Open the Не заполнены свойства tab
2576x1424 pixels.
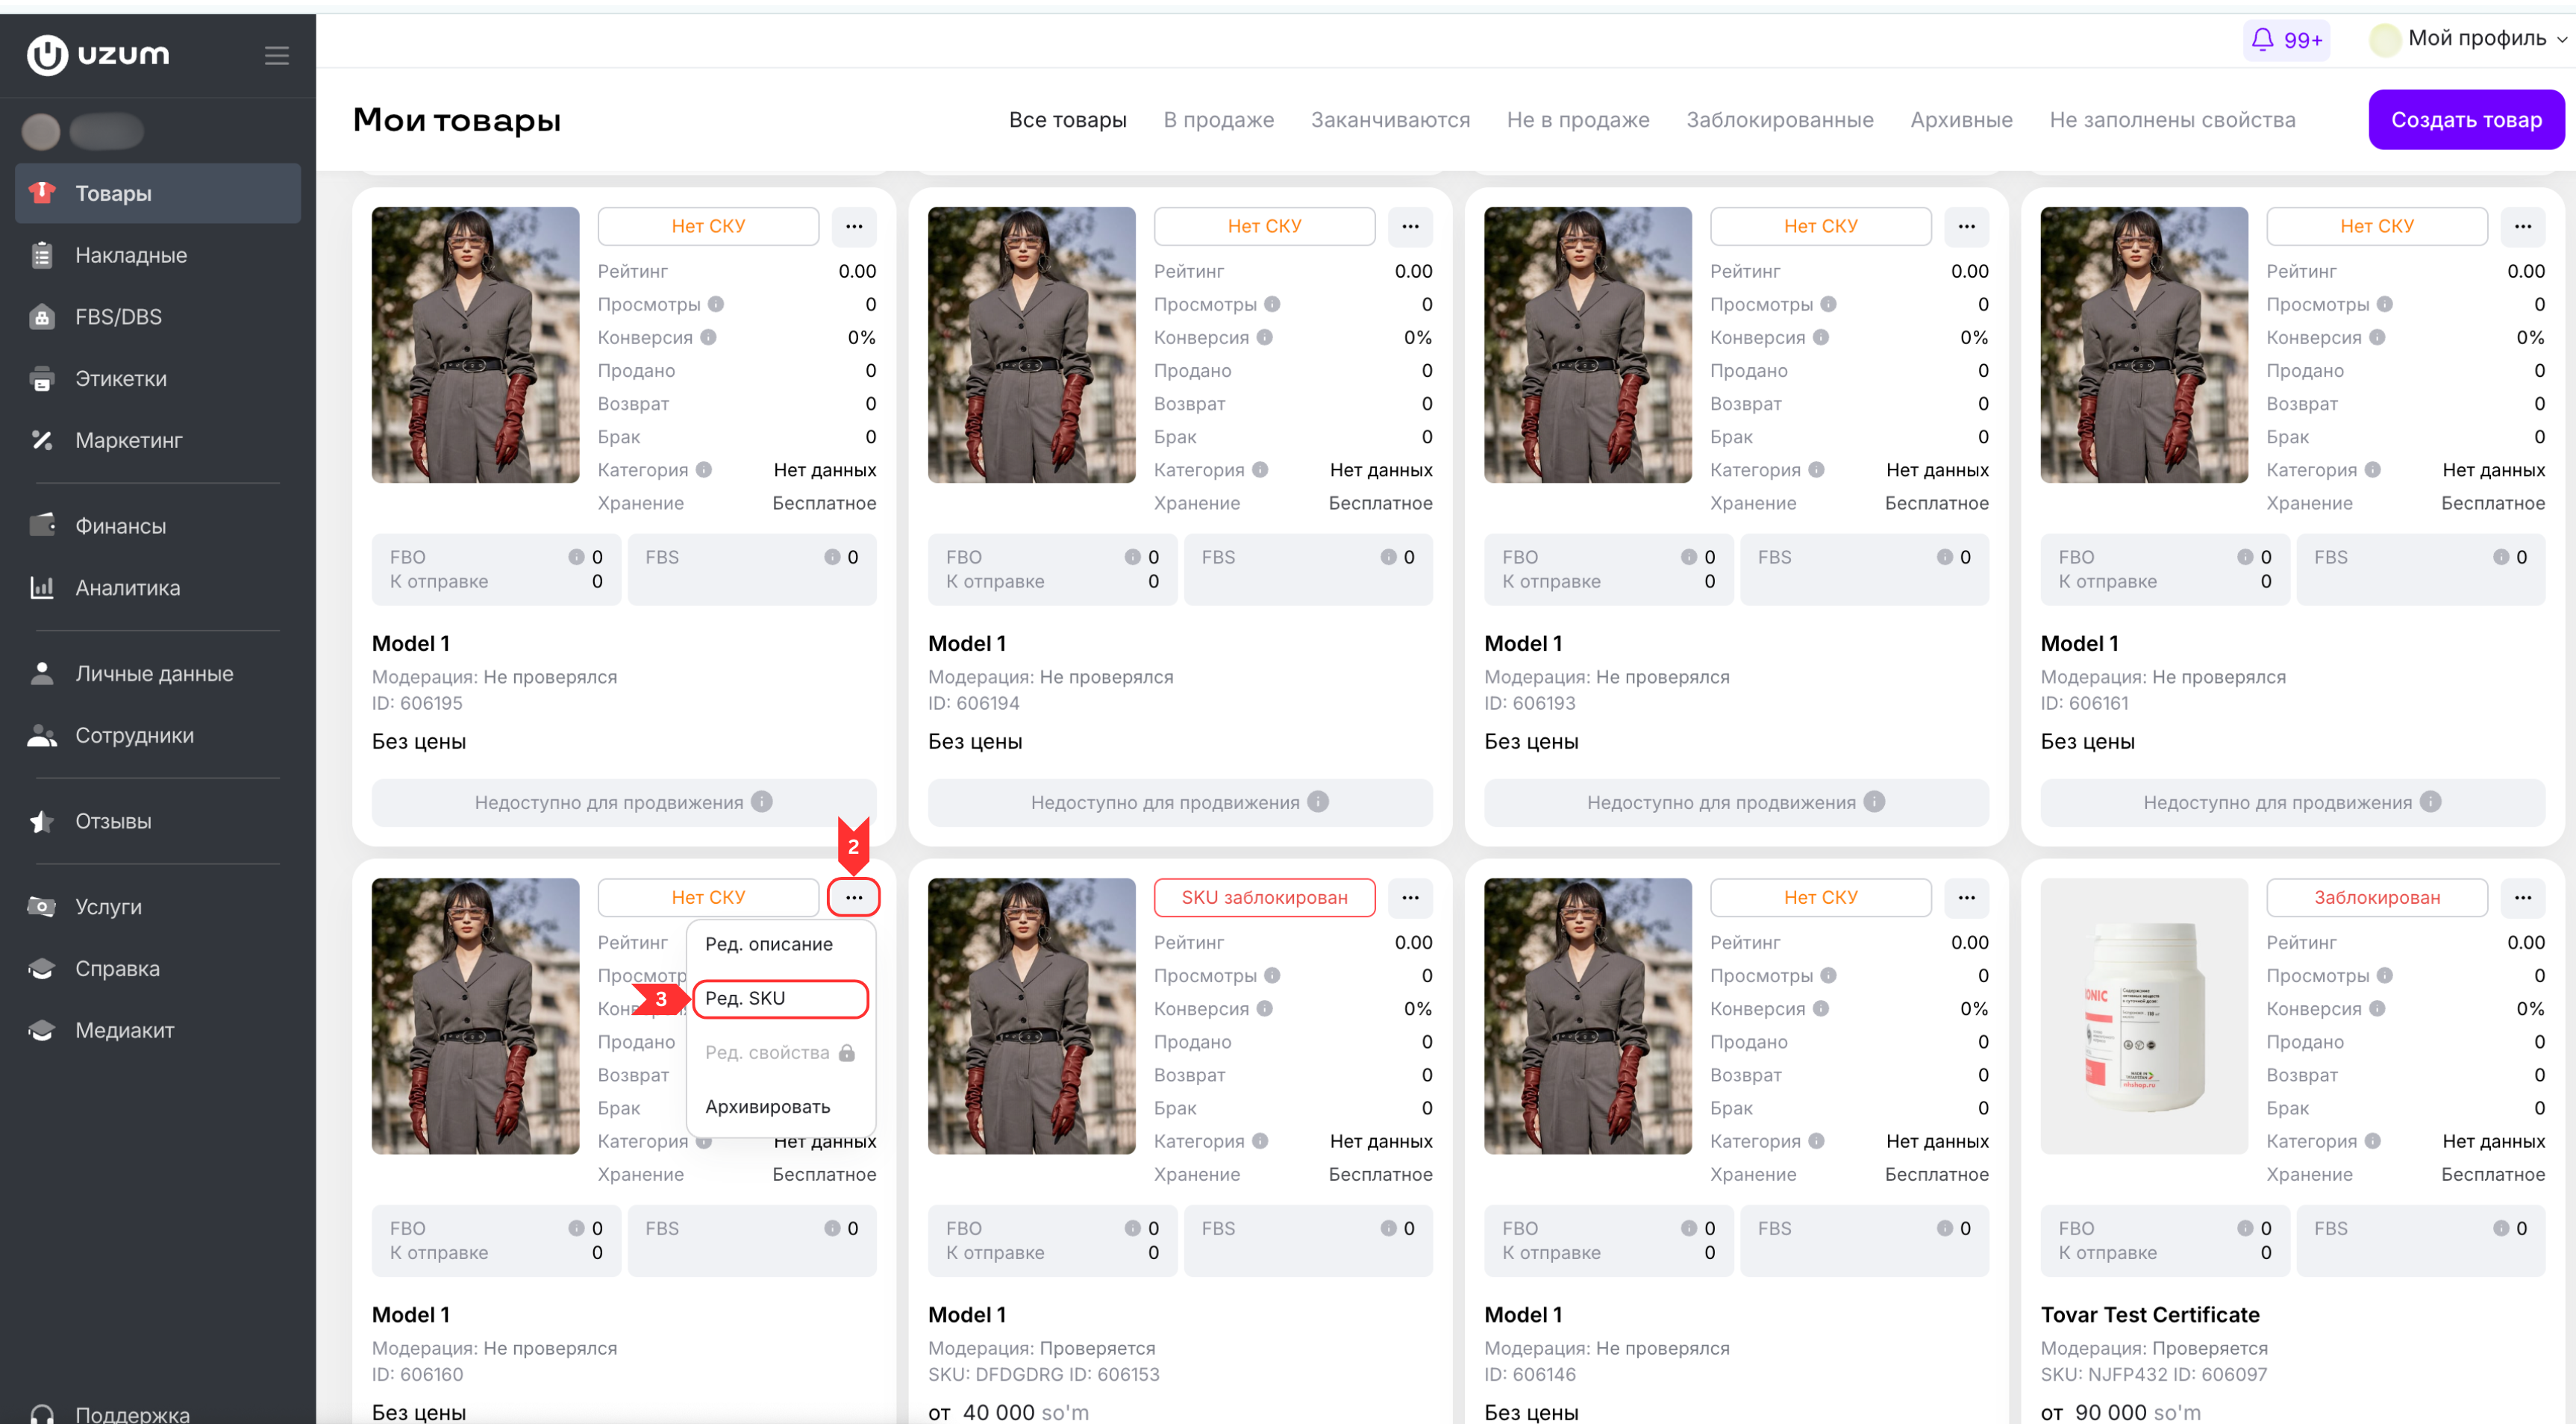click(2172, 120)
